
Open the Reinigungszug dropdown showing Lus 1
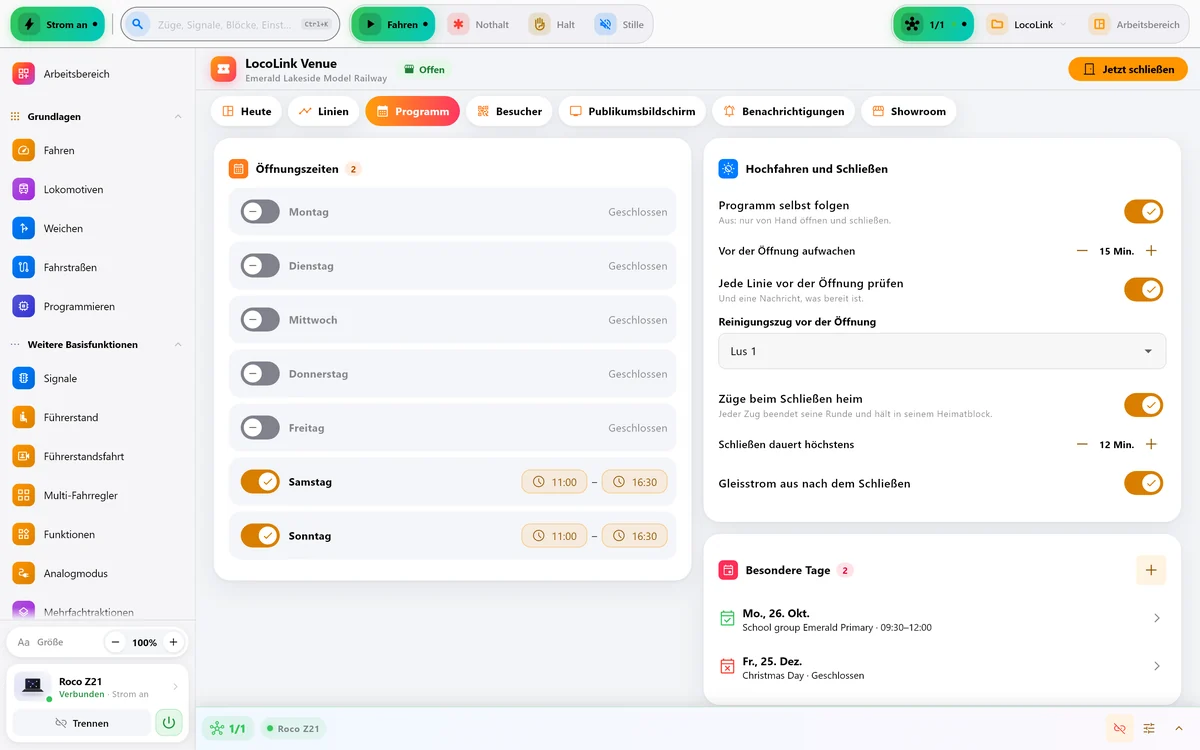tap(942, 351)
